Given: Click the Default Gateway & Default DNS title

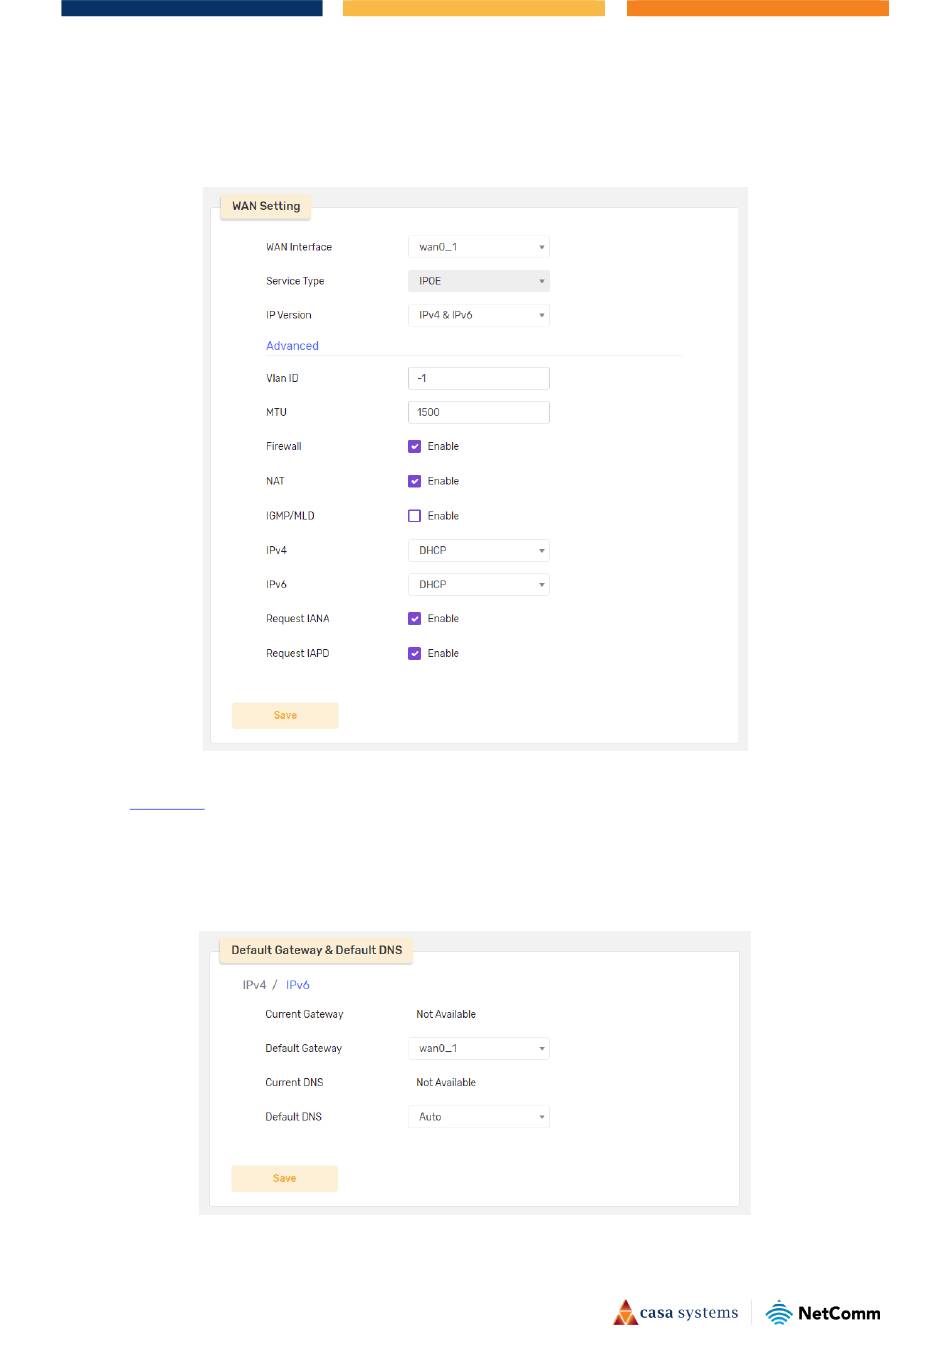Looking at the screenshot, I should pyautogui.click(x=316, y=950).
